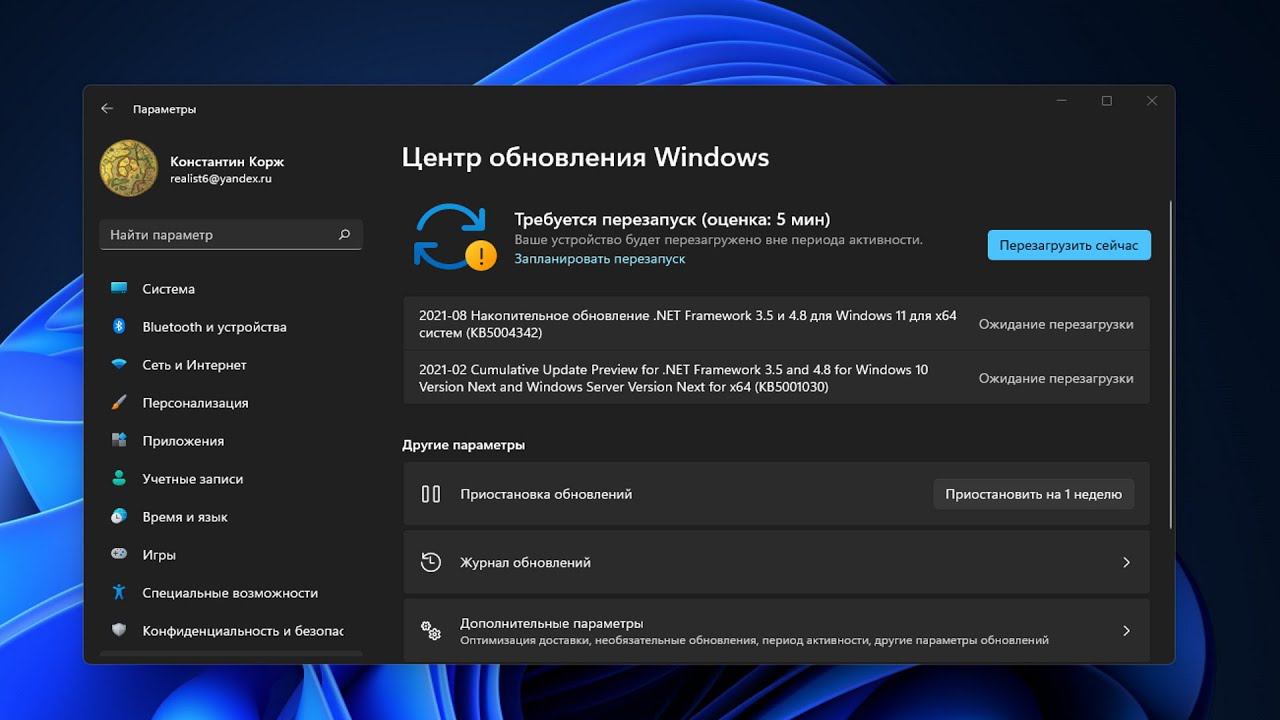1280x720 pixels.
Task: Click the Сеть и Интернет wifi icon
Action: 119,365
